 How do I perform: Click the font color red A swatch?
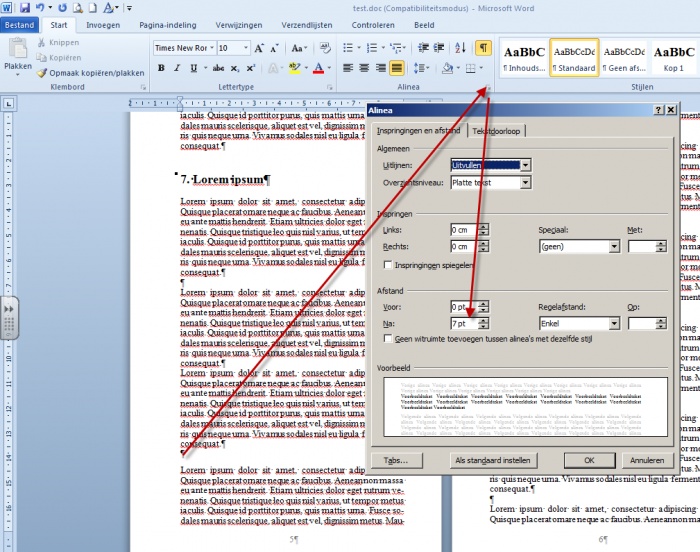coord(318,68)
